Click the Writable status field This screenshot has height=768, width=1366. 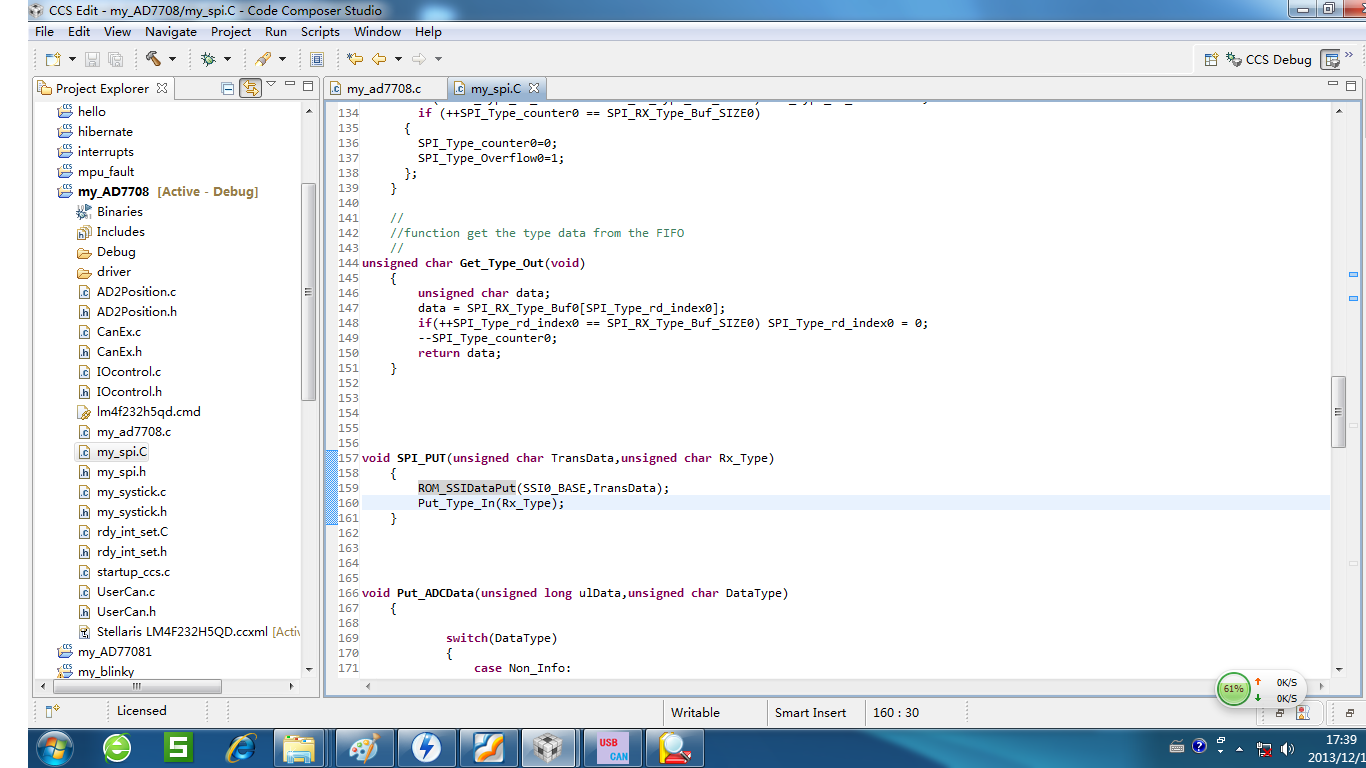[x=696, y=713]
